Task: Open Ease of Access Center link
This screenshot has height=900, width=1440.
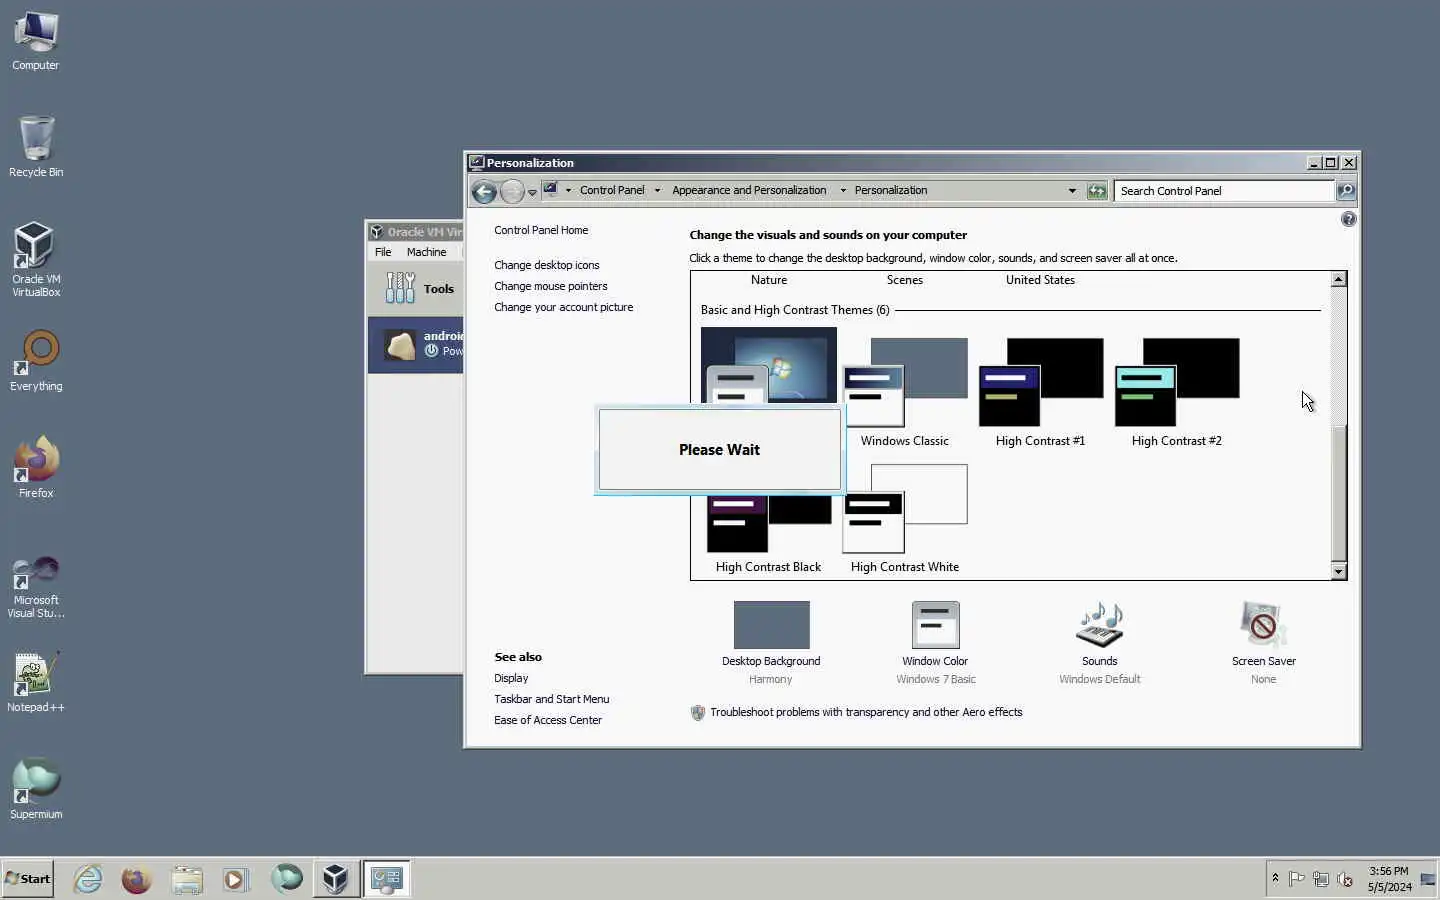Action: [548, 720]
